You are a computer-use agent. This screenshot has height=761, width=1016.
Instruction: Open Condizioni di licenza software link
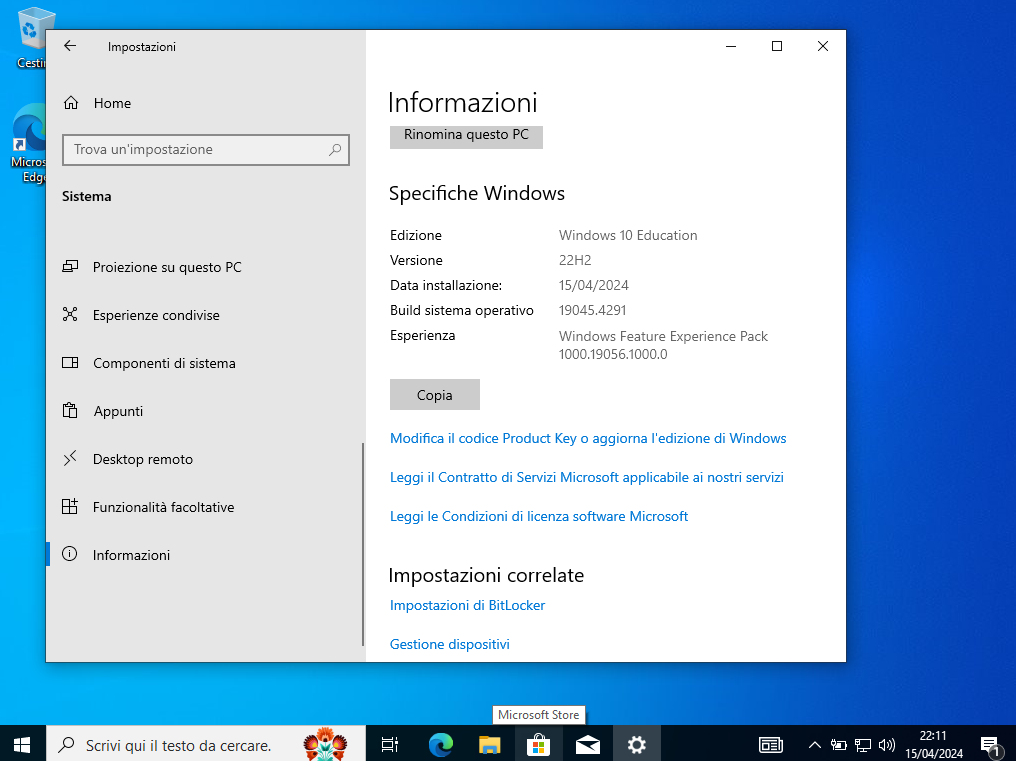pos(538,516)
